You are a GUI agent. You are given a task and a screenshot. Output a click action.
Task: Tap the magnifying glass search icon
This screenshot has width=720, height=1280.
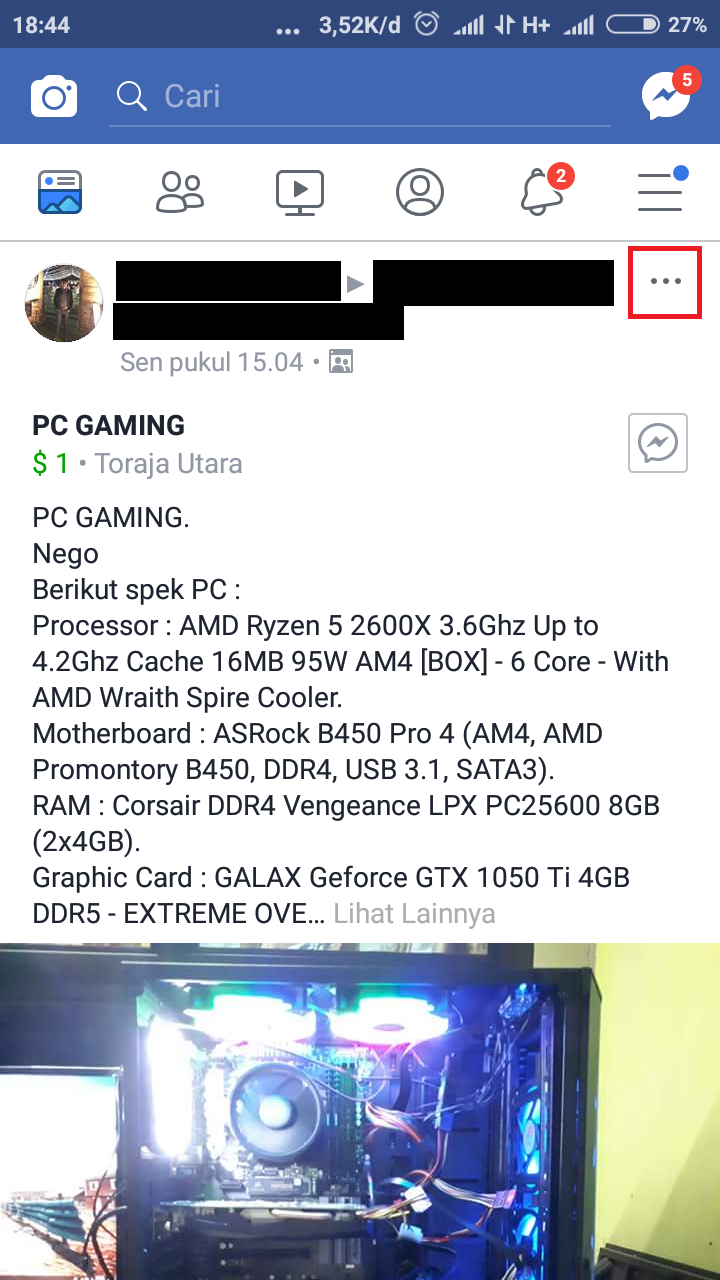[131, 96]
